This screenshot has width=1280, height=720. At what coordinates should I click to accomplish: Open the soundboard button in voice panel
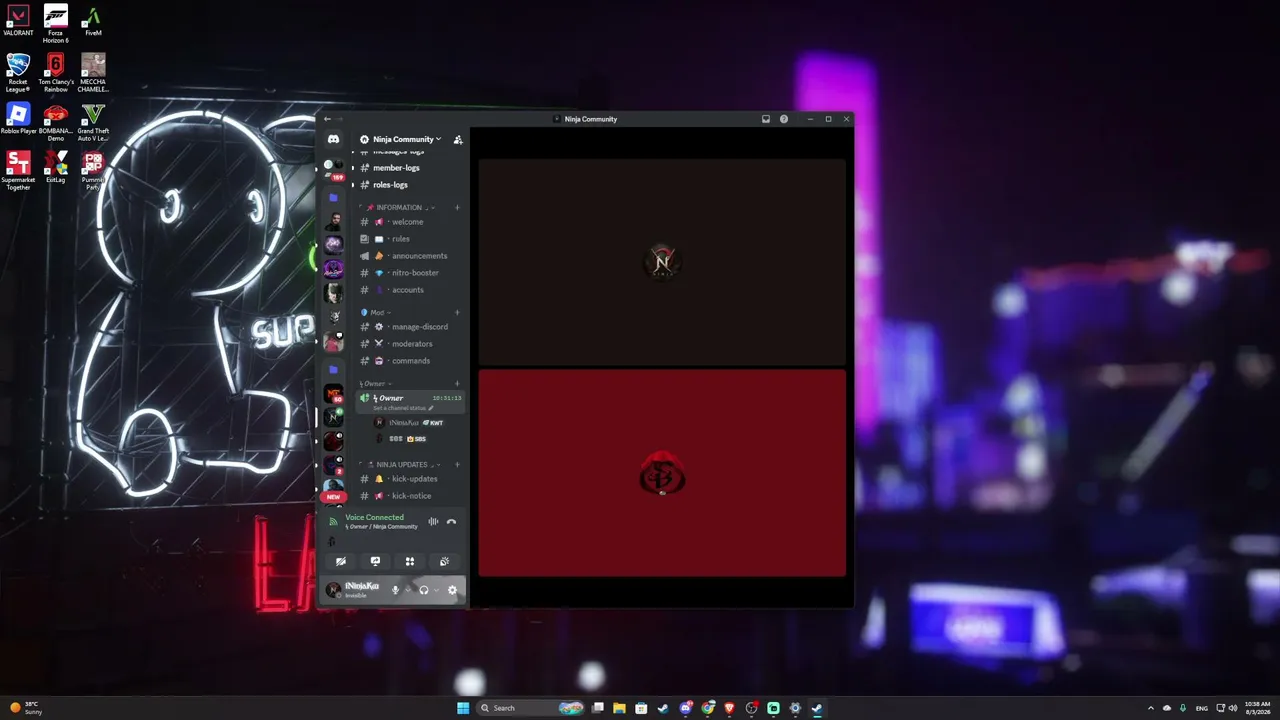coord(444,561)
